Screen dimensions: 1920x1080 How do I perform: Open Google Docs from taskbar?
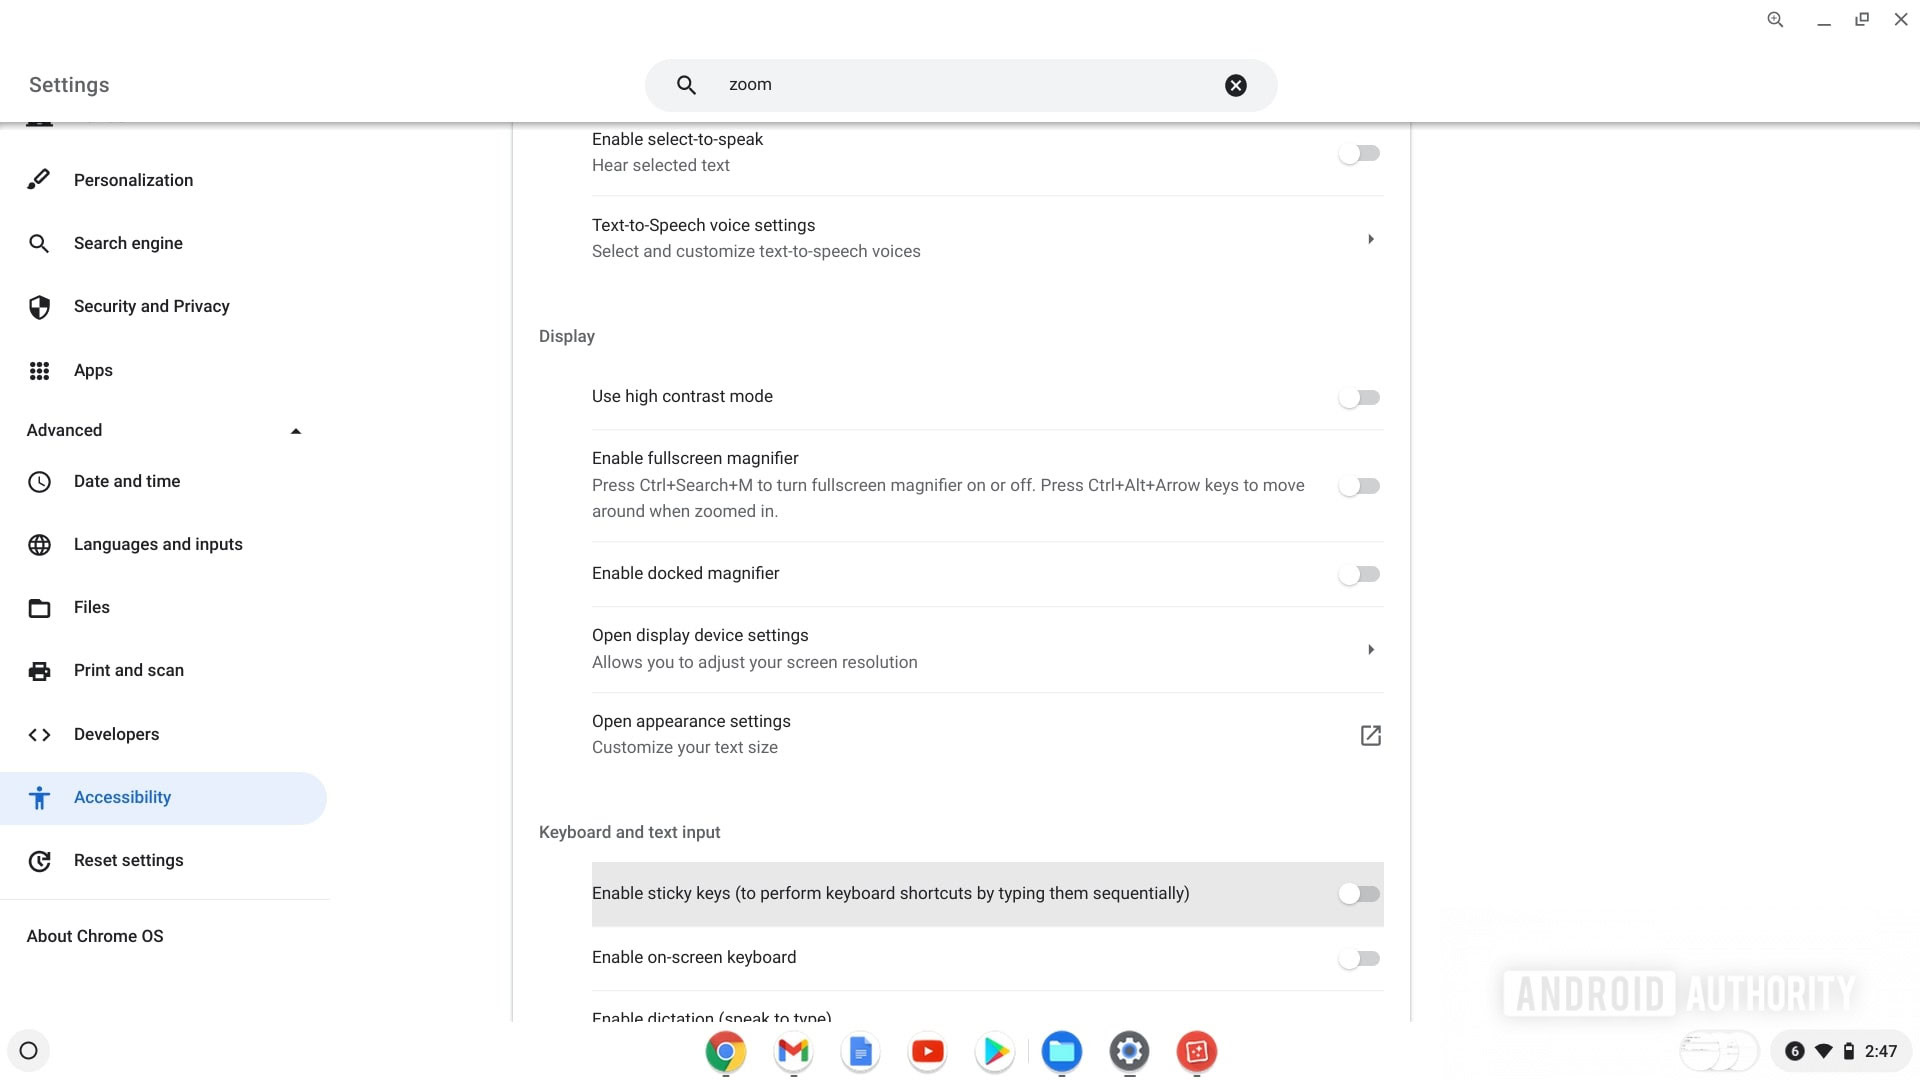pos(860,1051)
